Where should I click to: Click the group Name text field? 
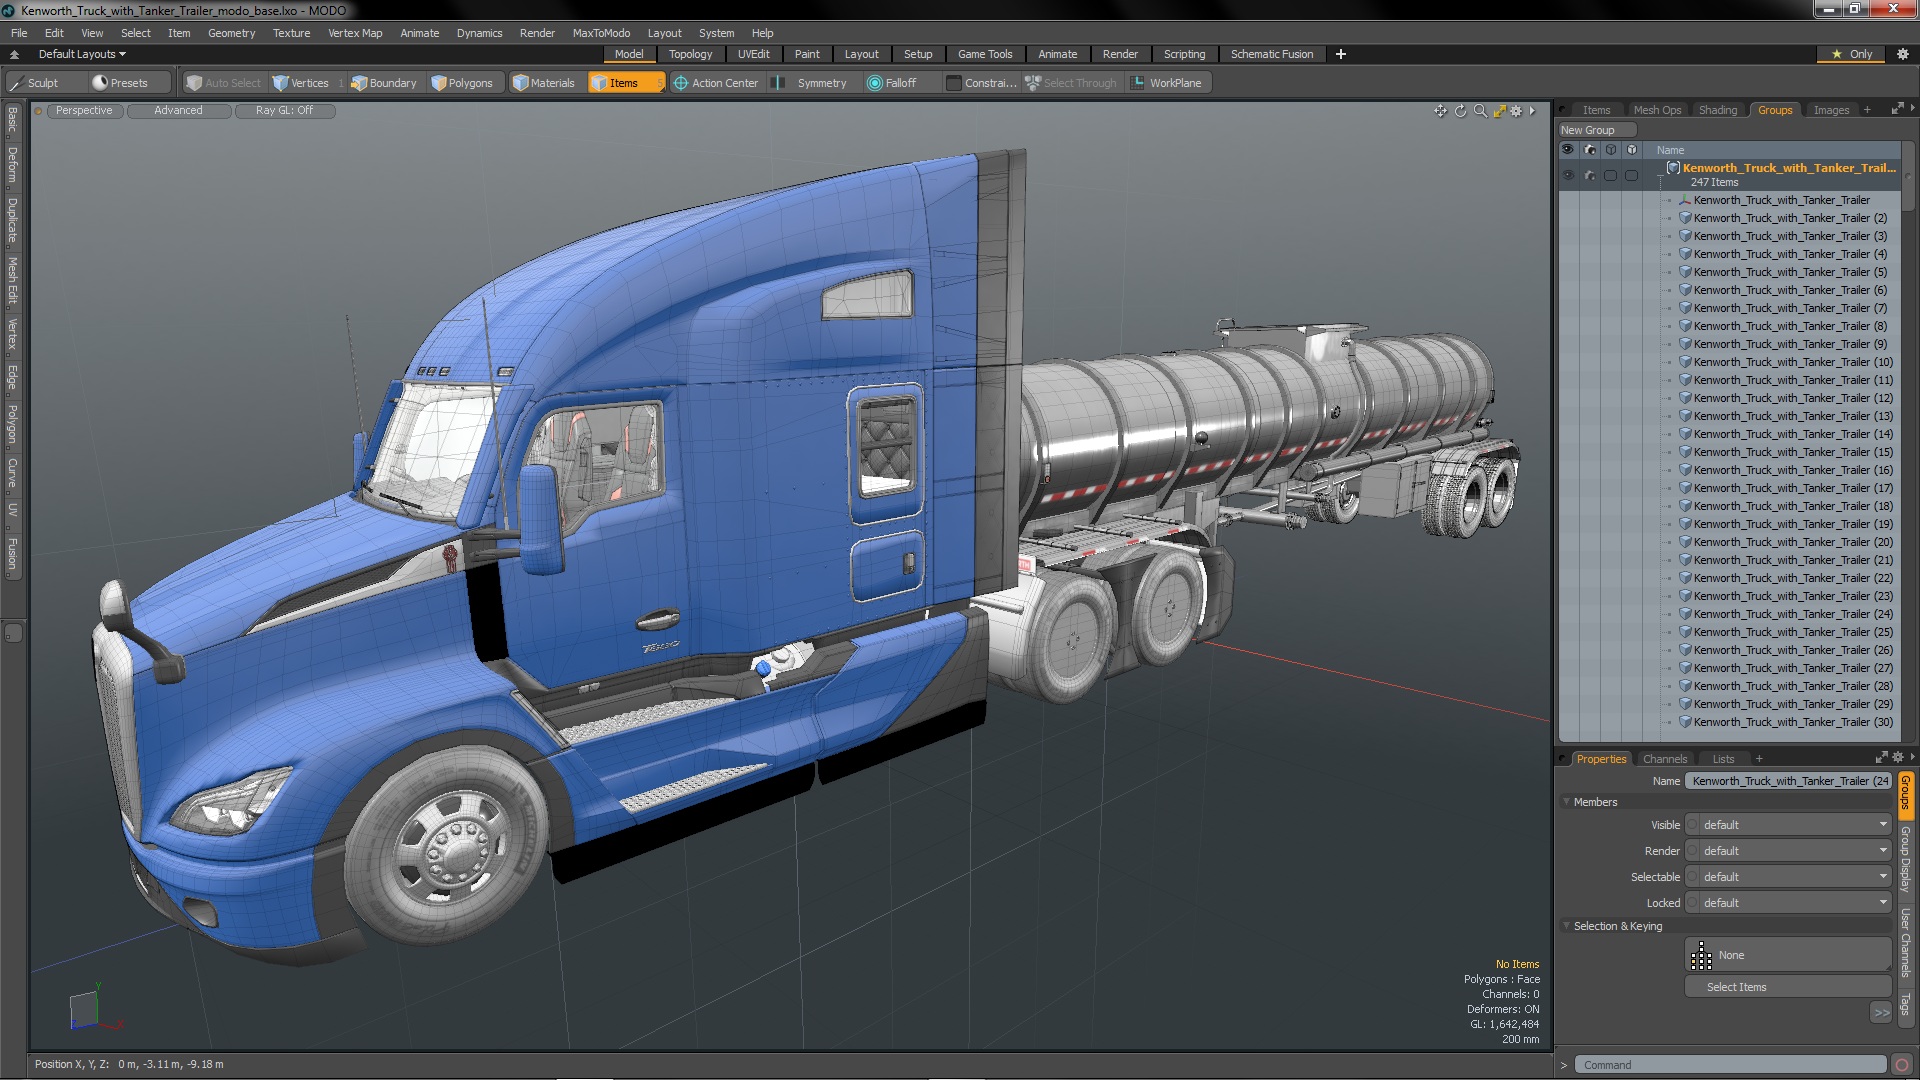coord(1788,781)
